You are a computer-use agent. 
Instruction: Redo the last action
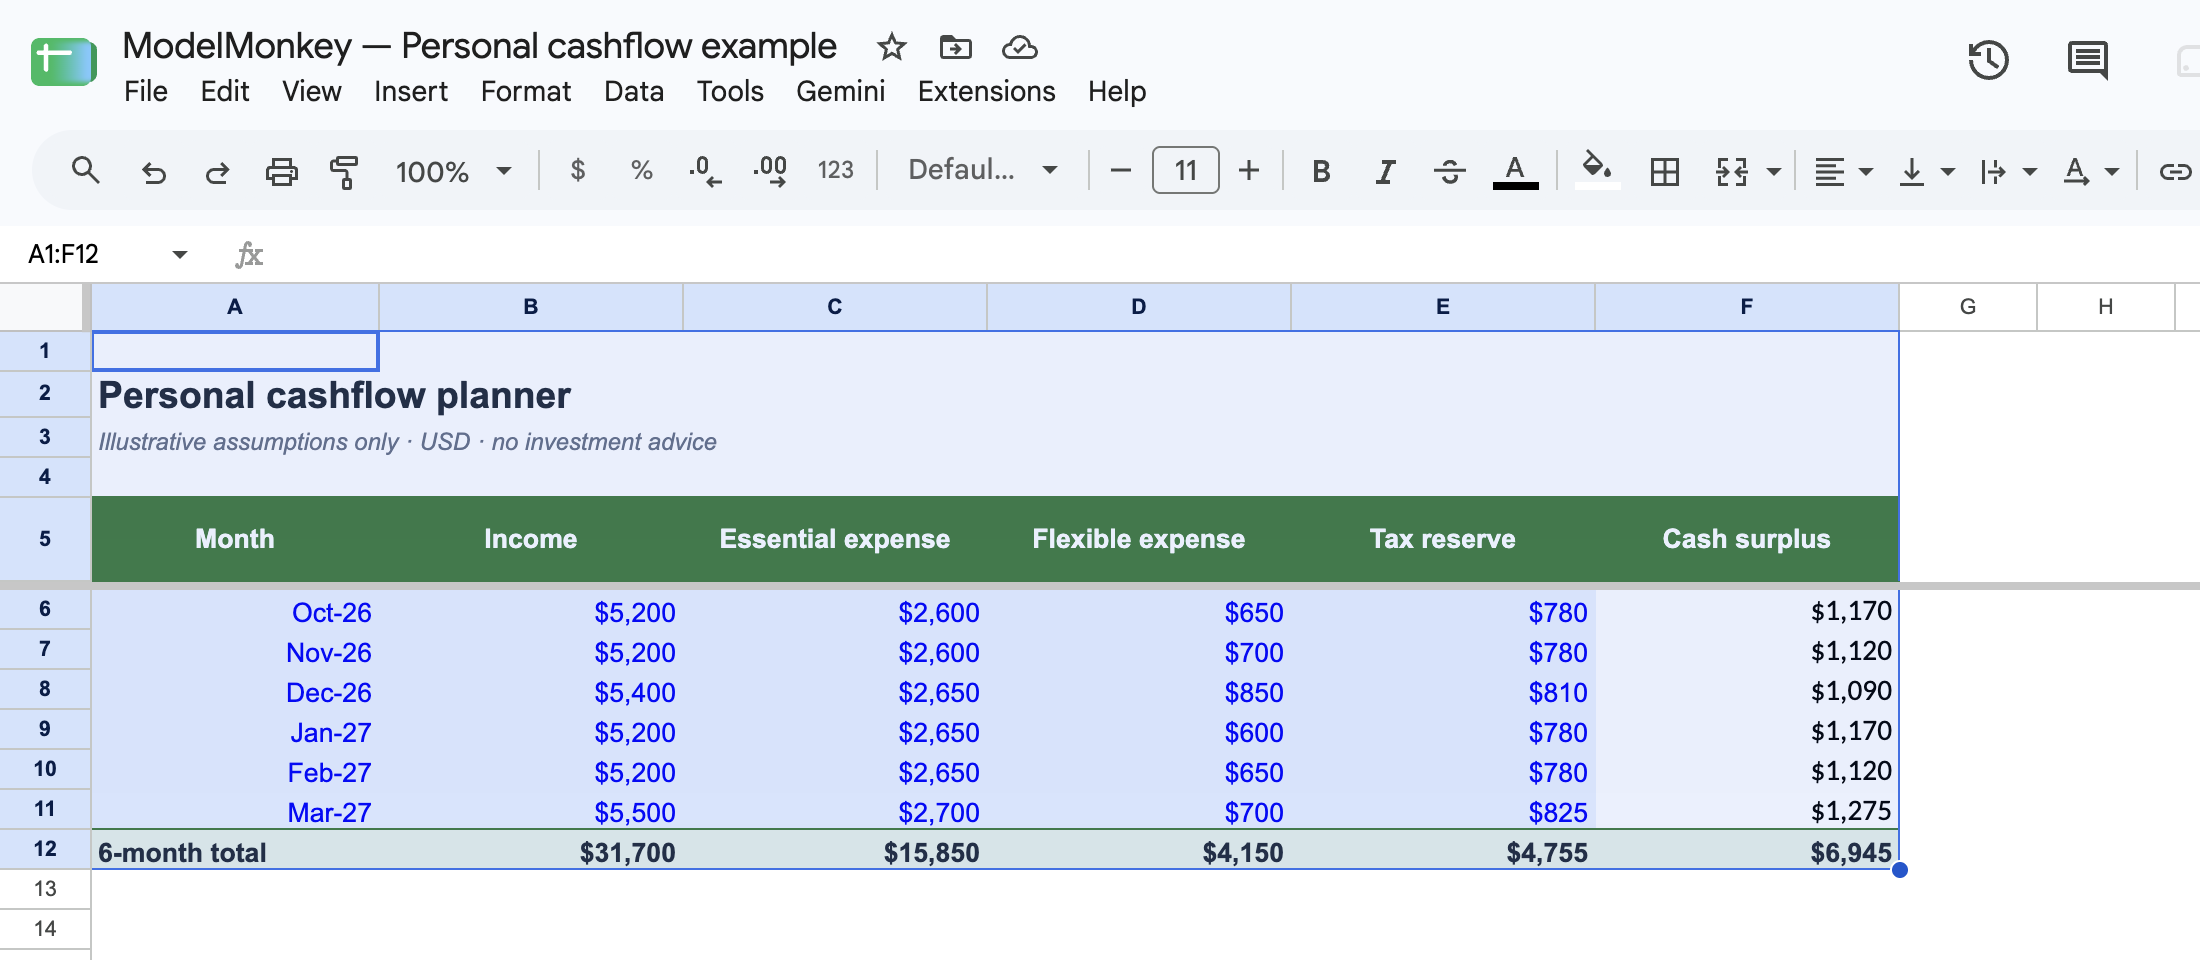tap(217, 172)
